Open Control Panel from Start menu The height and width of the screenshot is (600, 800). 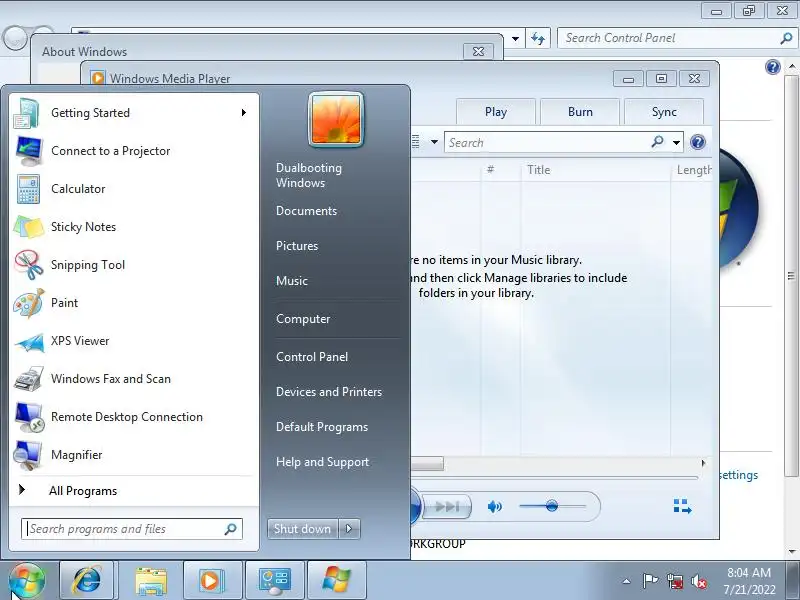click(x=312, y=357)
